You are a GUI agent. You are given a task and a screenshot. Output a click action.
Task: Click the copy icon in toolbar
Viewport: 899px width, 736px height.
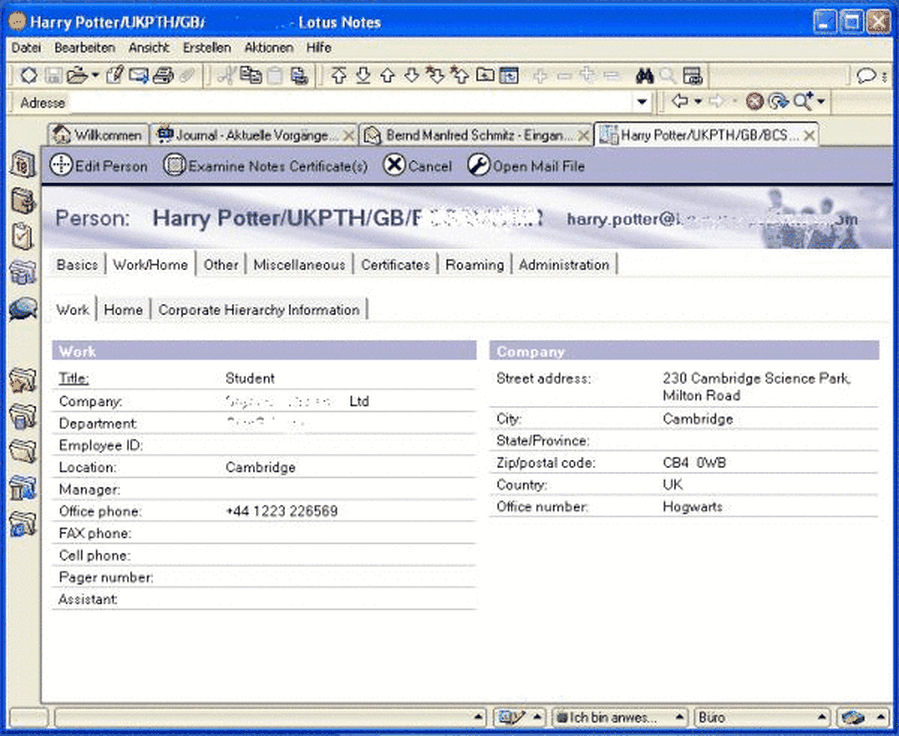pyautogui.click(x=251, y=75)
